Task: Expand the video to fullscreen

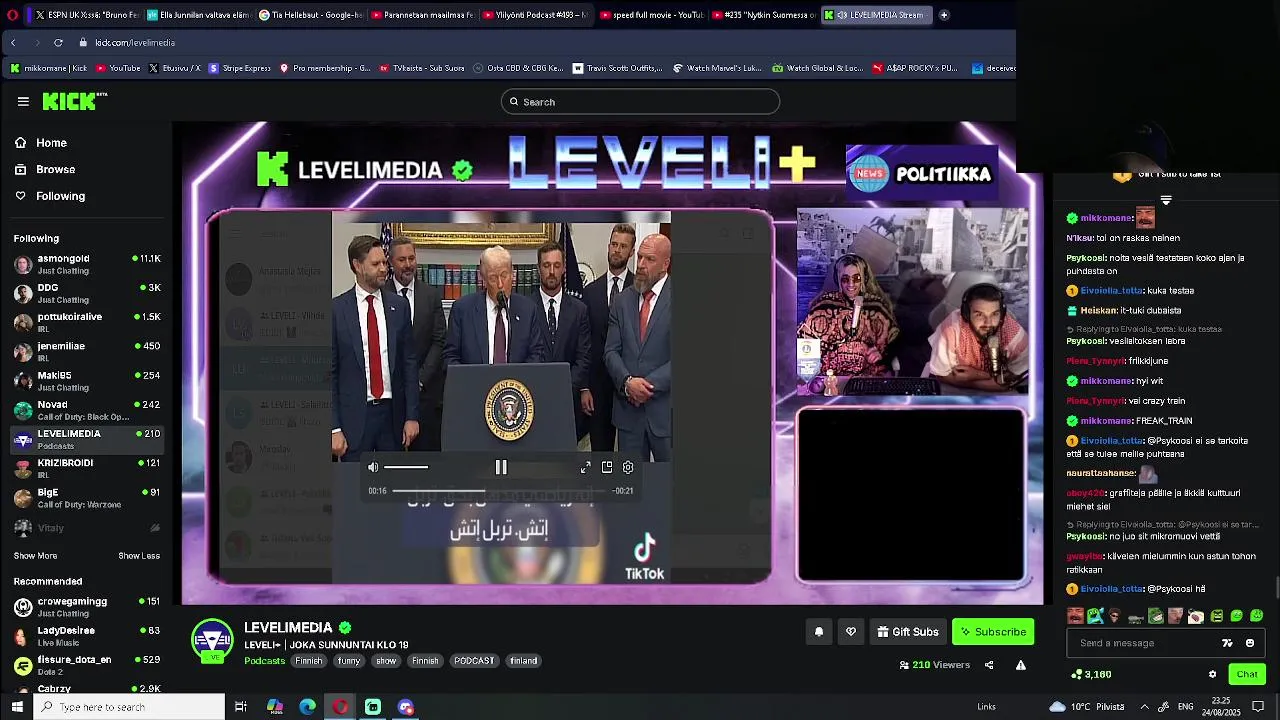Action: (585, 467)
